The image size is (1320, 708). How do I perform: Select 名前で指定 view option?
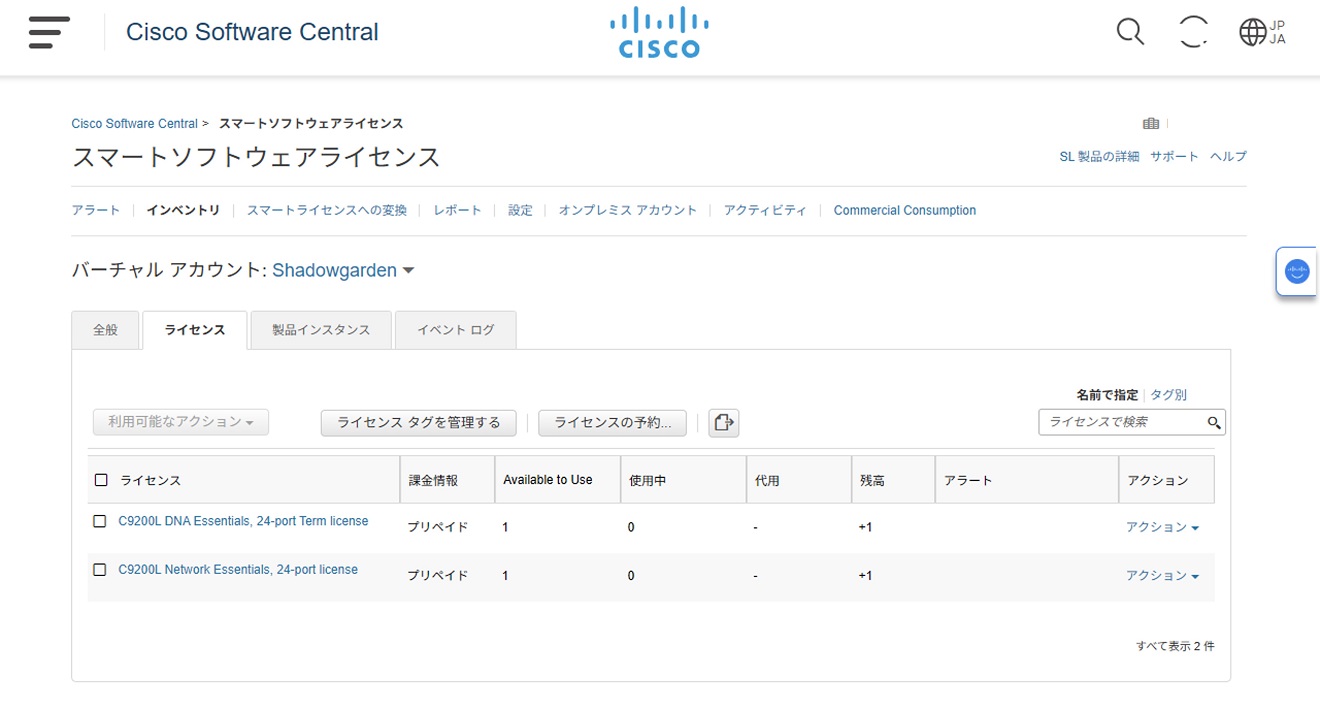click(1107, 395)
